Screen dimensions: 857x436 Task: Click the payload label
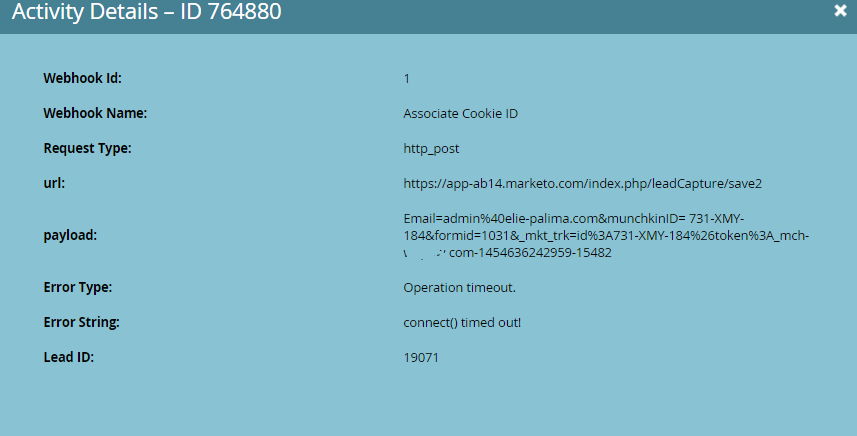click(x=70, y=235)
